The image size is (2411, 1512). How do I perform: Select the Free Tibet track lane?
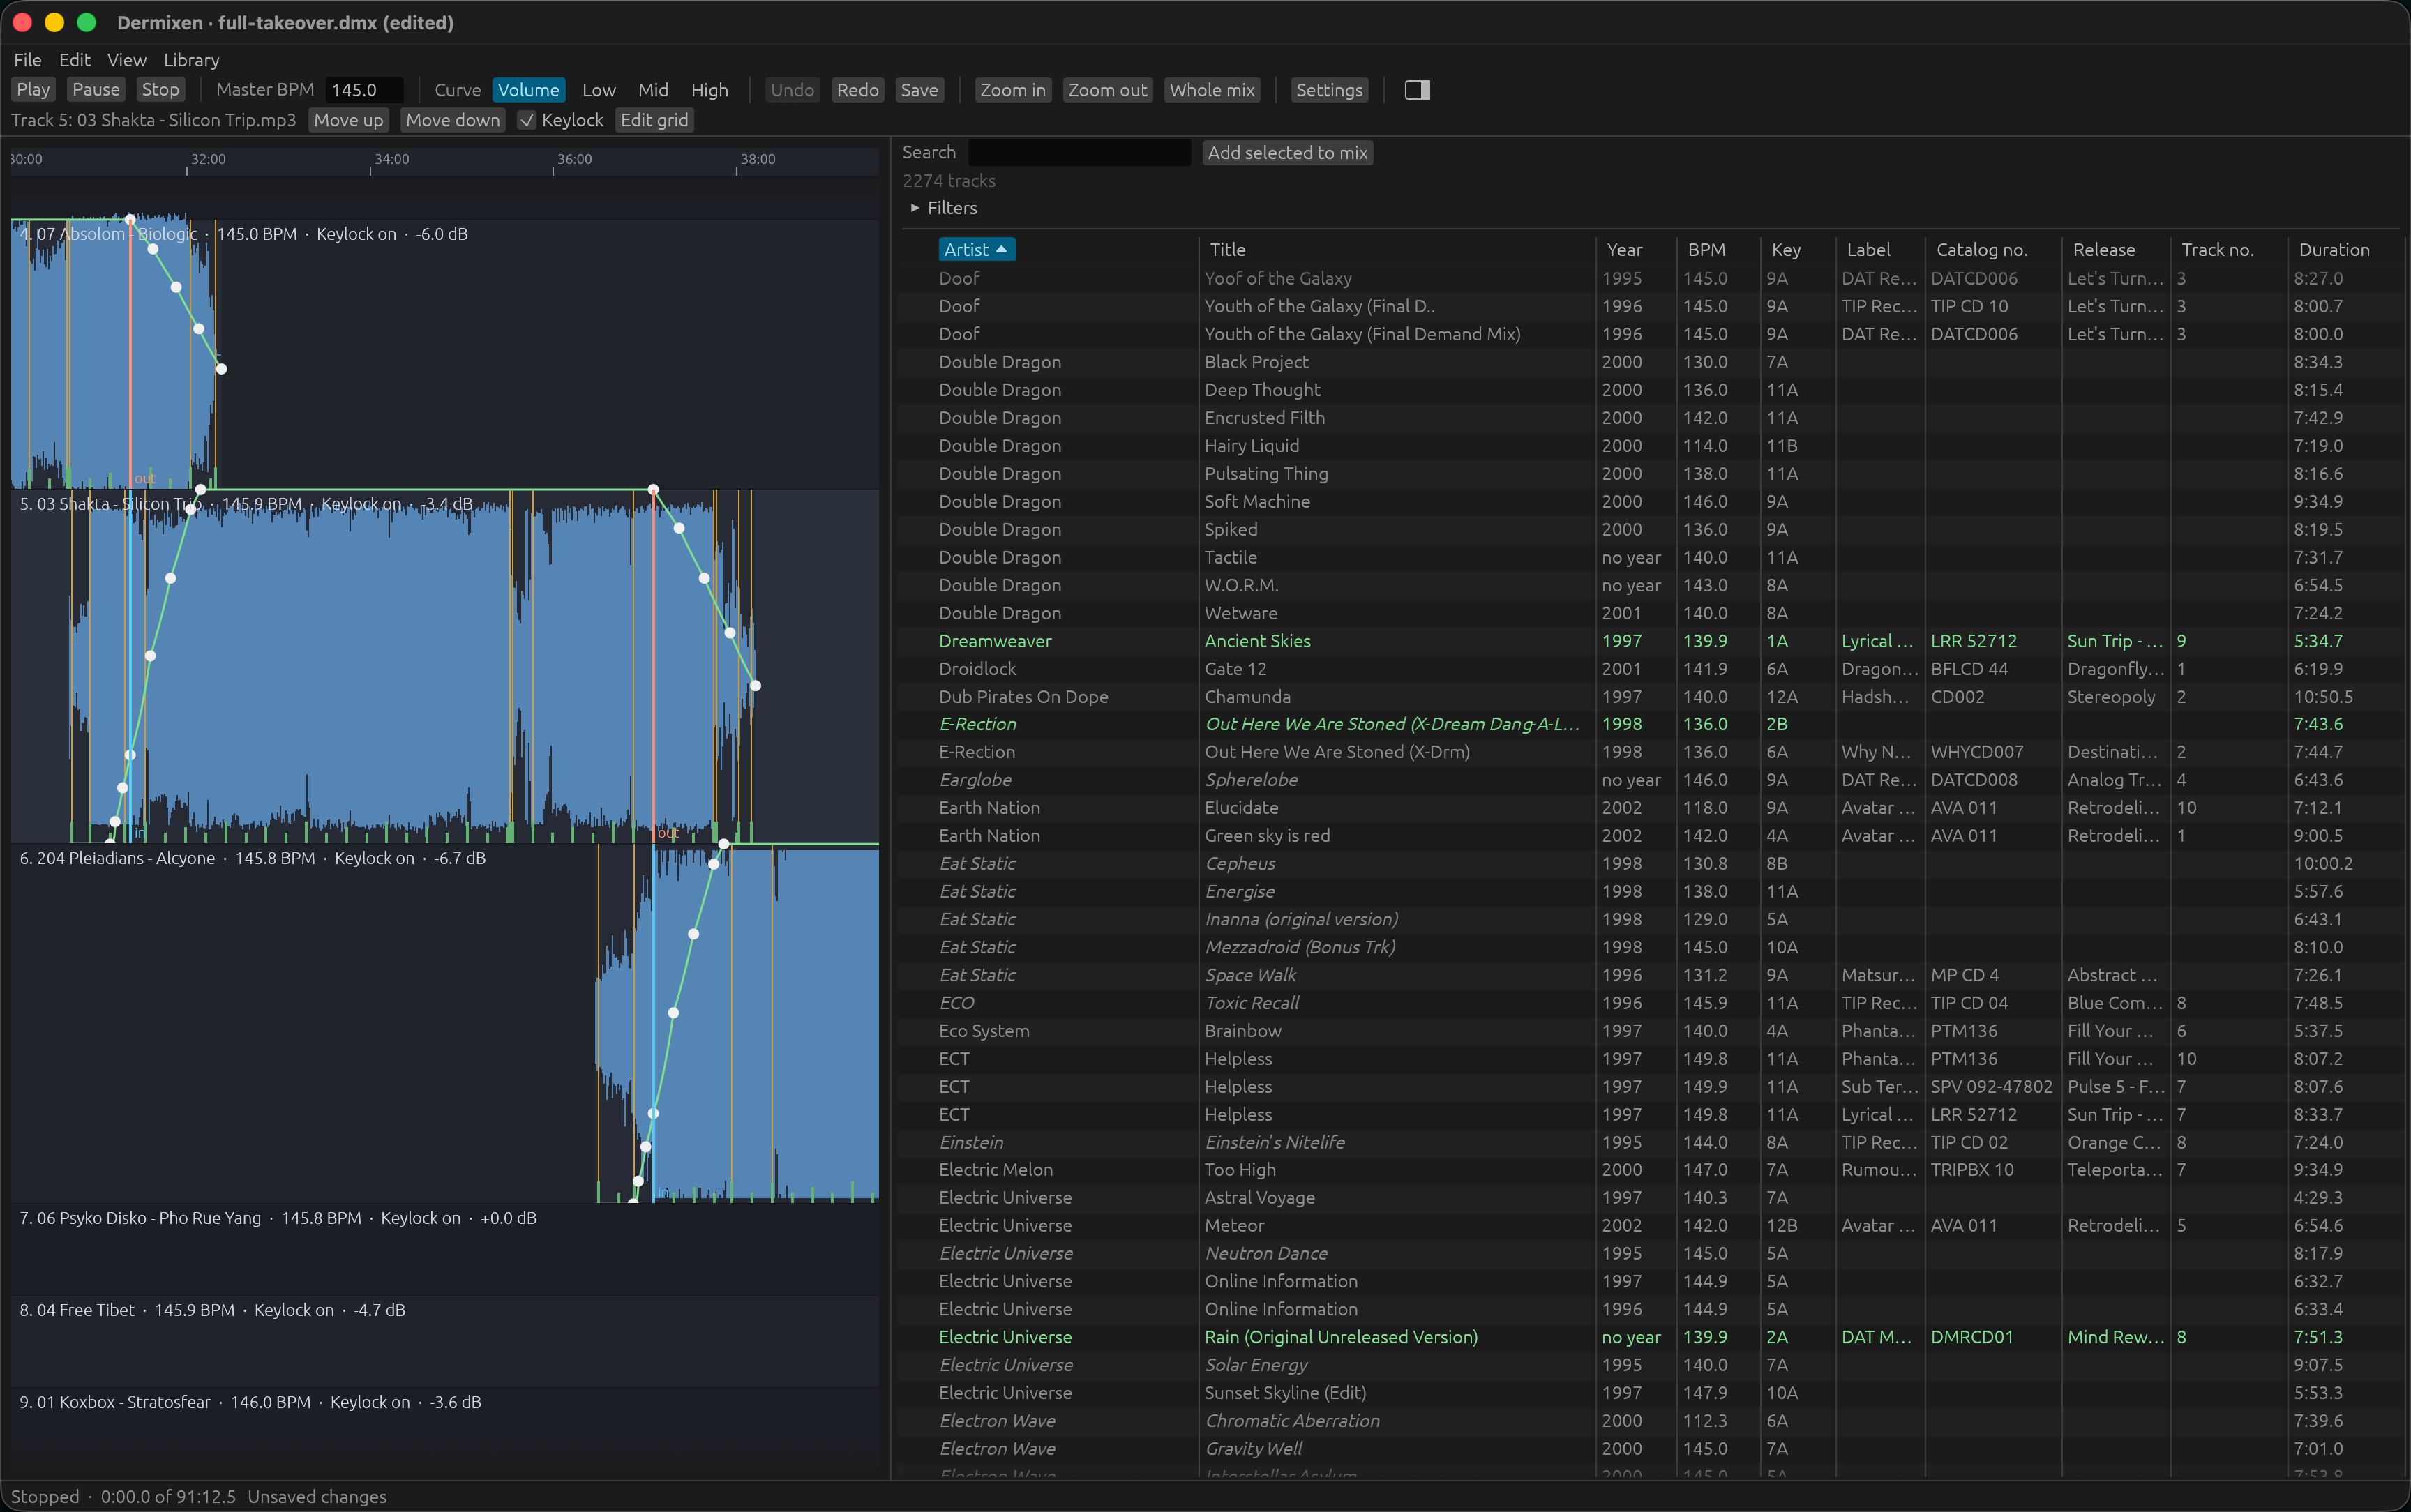[445, 1341]
